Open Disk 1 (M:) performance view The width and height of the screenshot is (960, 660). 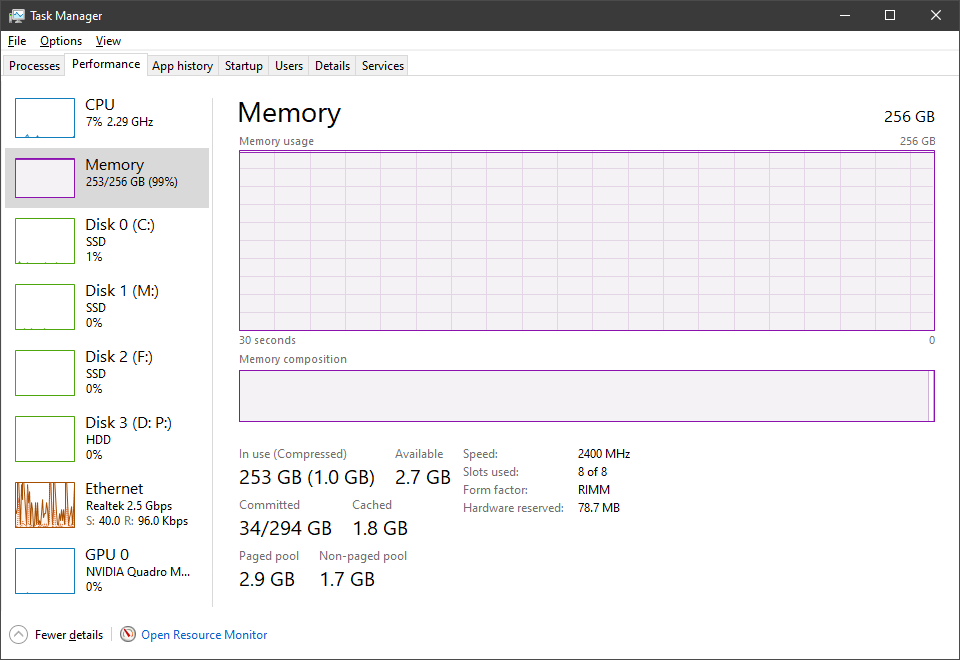(x=107, y=307)
